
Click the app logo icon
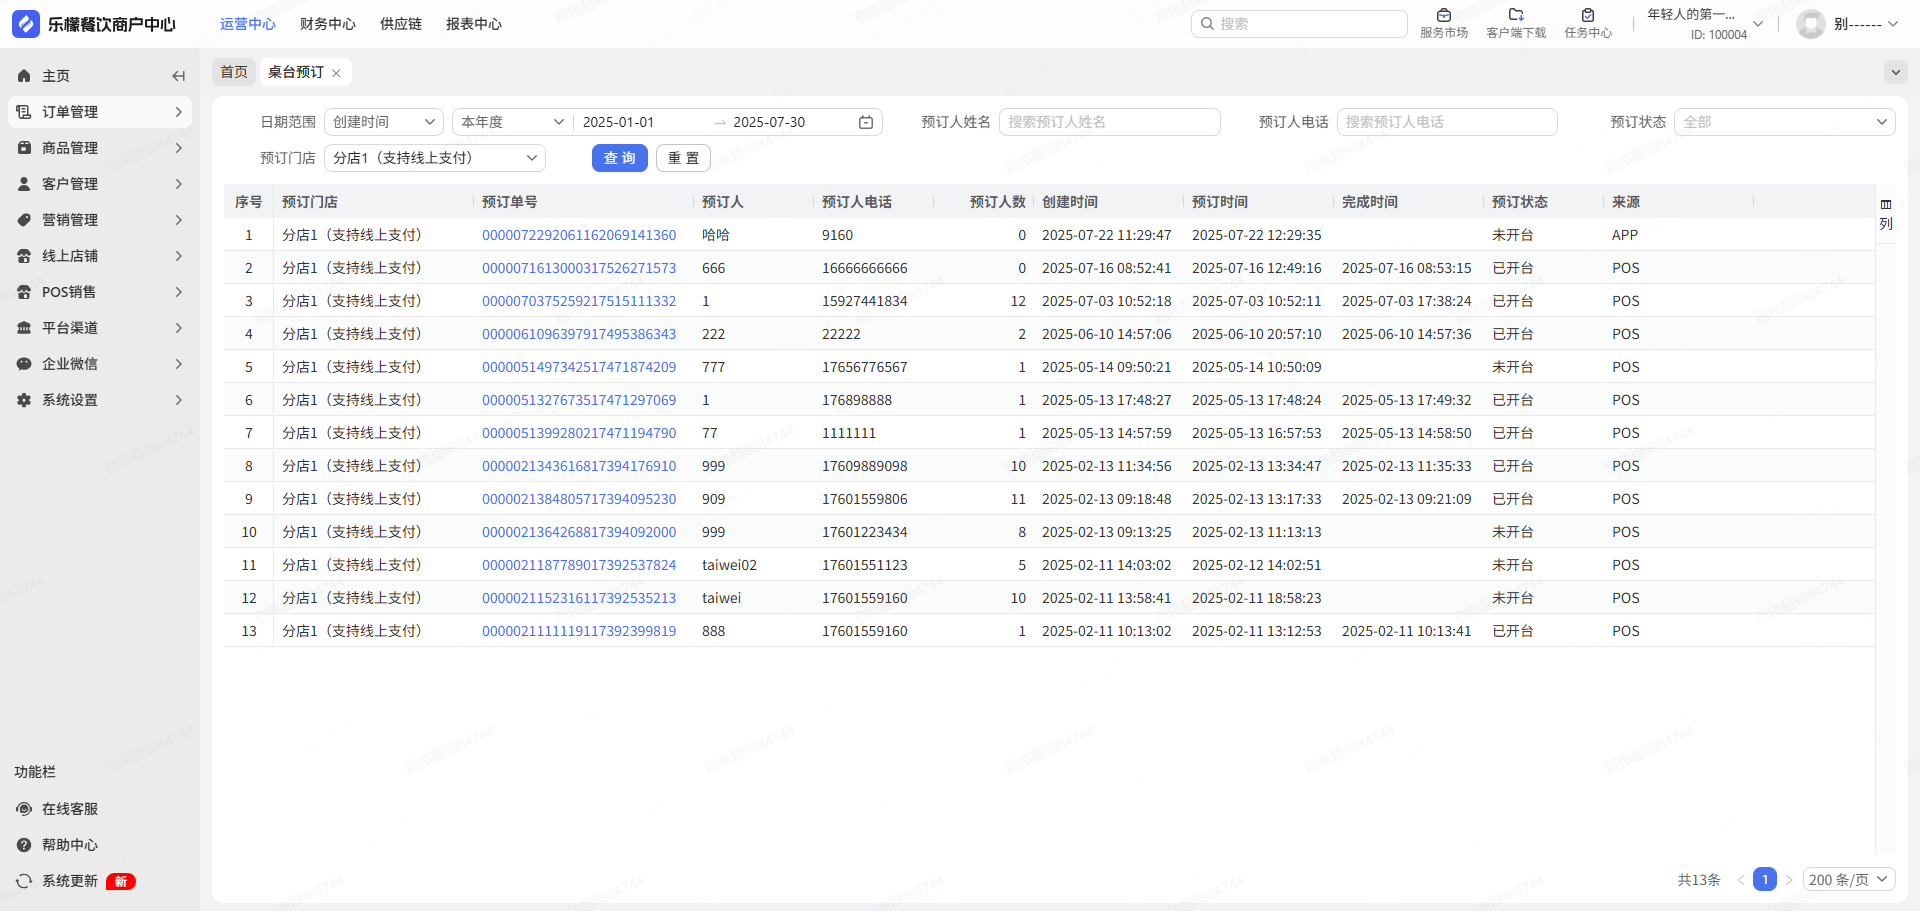click(26, 24)
